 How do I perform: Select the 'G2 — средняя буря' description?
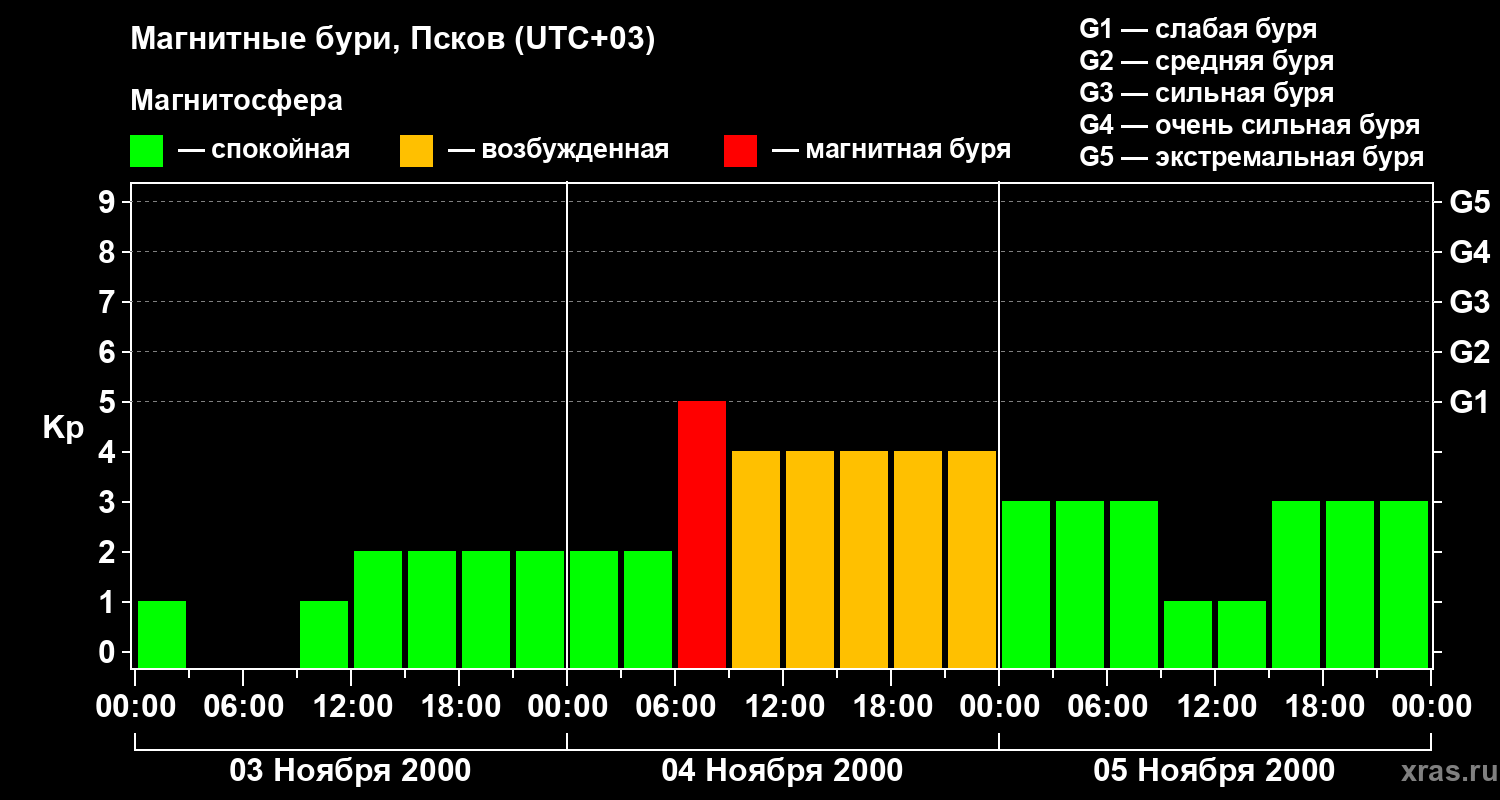click(x=1207, y=61)
